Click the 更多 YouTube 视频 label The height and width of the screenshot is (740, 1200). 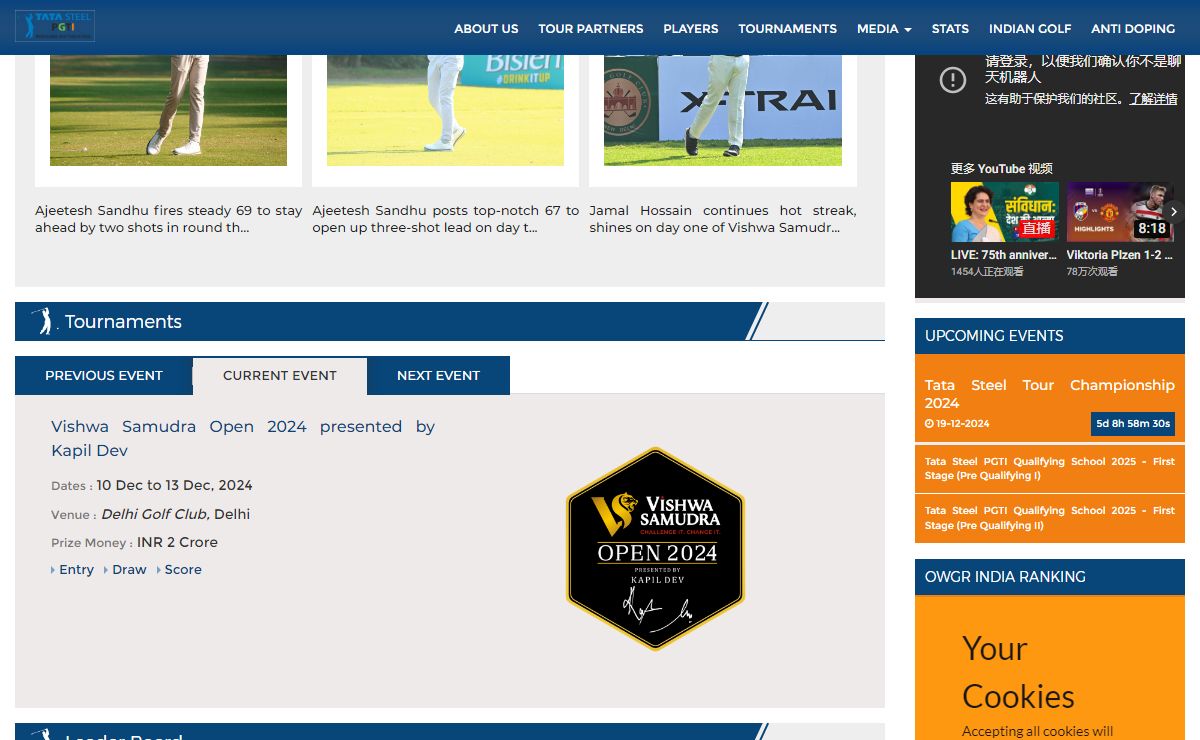click(x=1001, y=168)
